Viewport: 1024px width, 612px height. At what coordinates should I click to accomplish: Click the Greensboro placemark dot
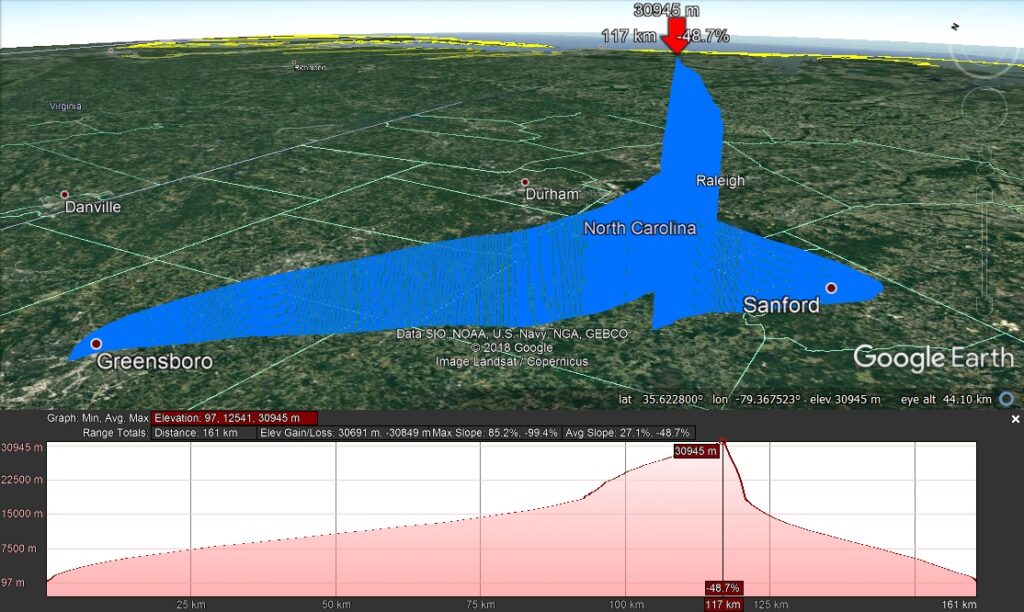(96, 344)
